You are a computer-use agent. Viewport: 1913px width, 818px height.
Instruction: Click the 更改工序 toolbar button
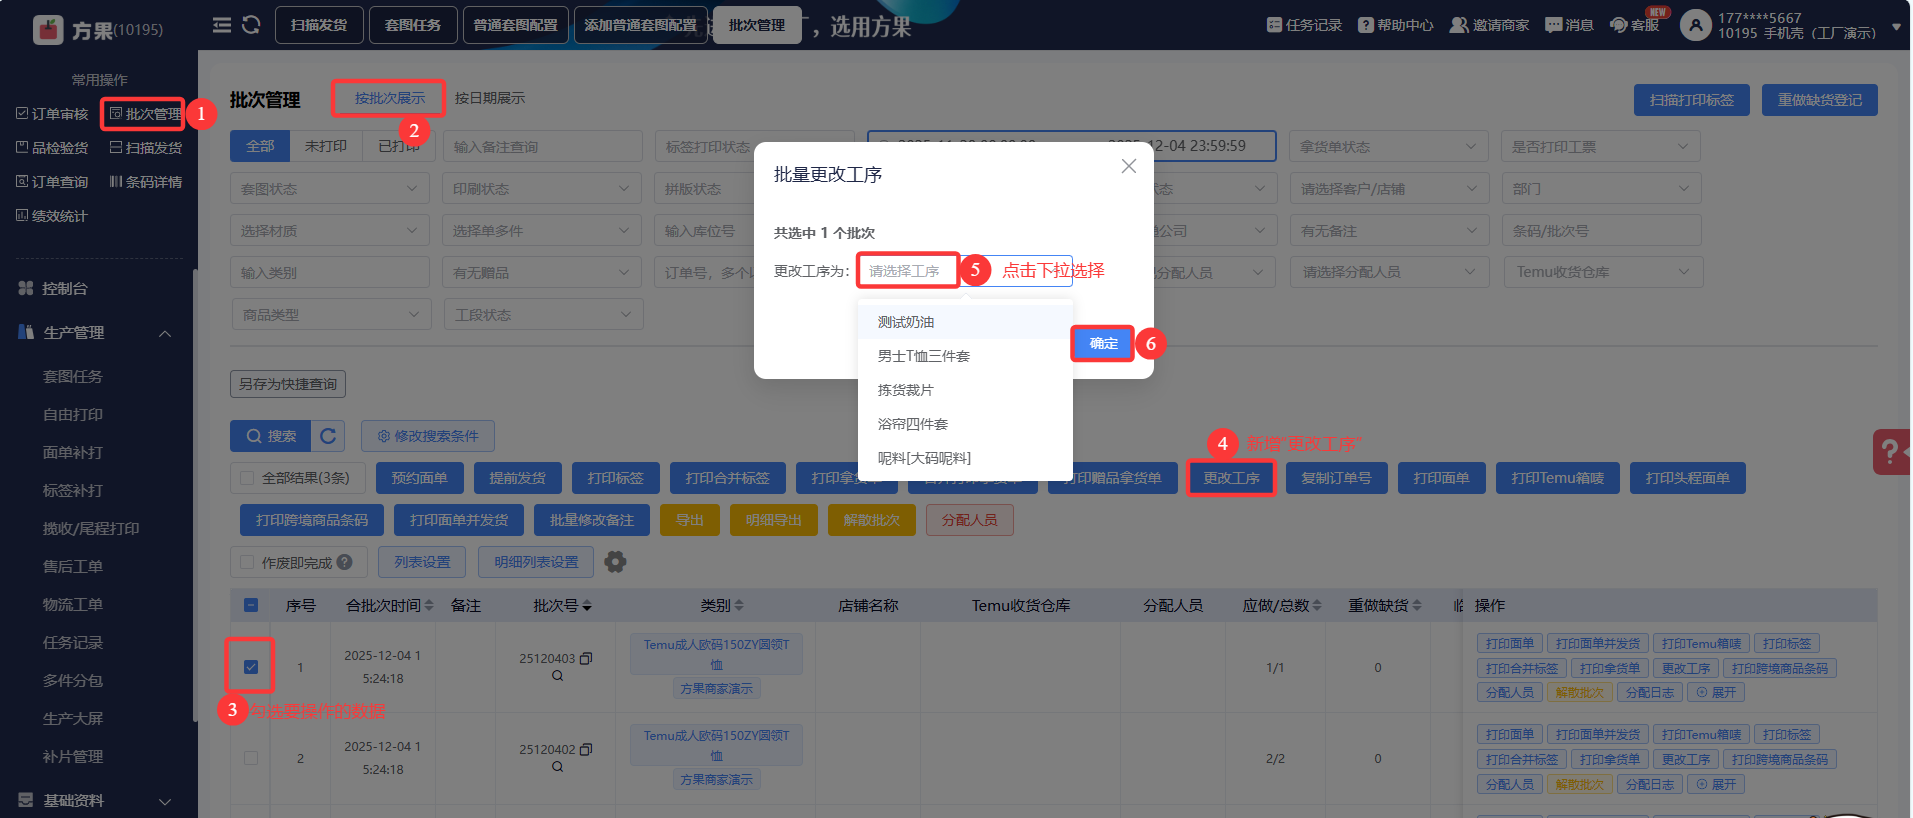[1231, 478]
